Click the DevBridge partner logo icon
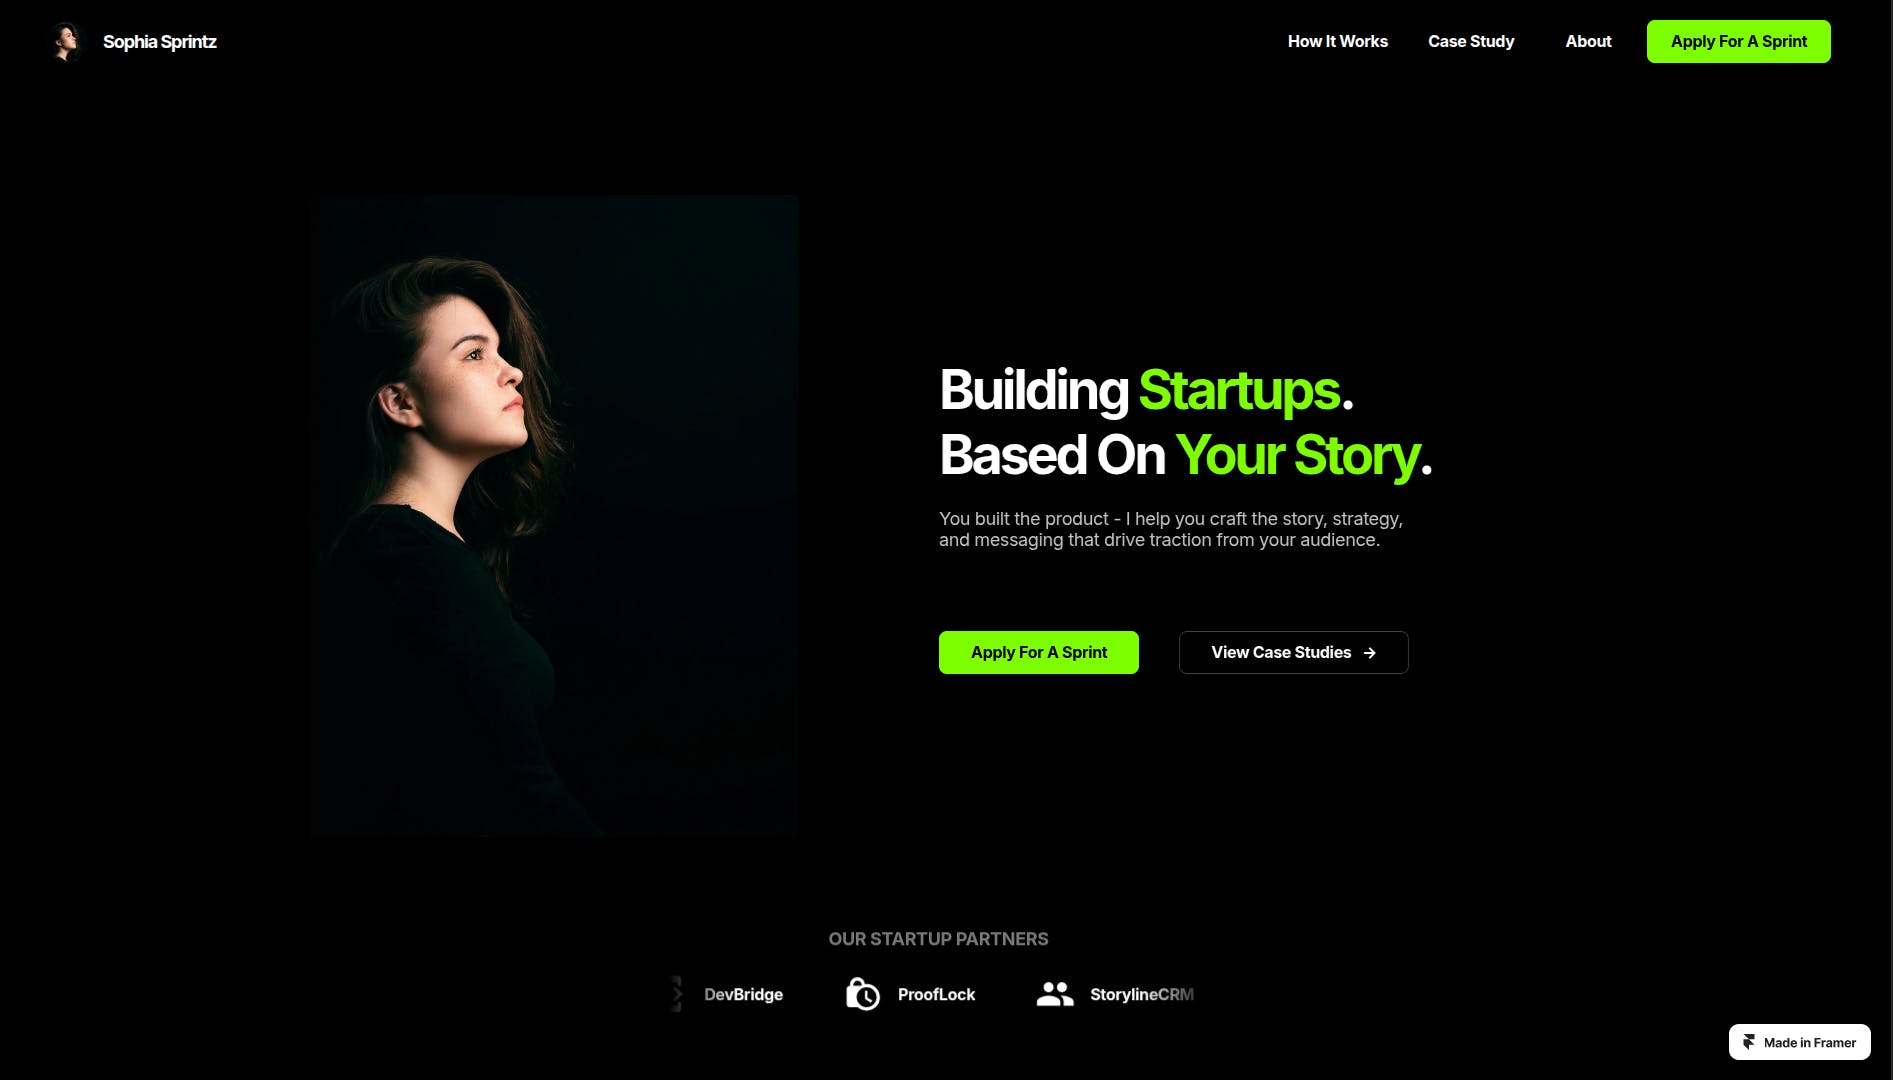 (677, 994)
